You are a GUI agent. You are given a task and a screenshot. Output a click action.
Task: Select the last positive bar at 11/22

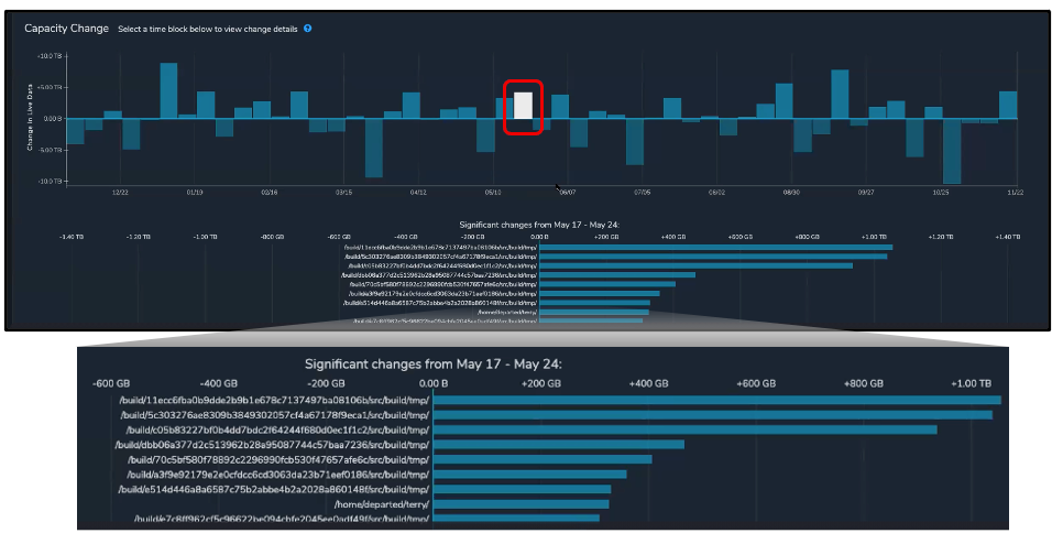click(1008, 105)
